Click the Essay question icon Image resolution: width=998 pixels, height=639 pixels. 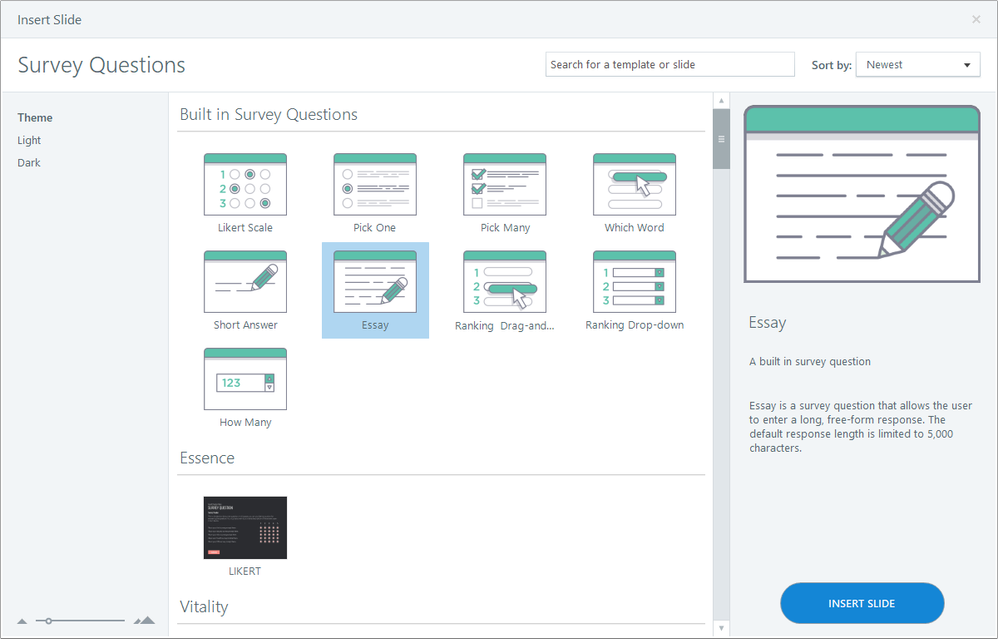[375, 282]
